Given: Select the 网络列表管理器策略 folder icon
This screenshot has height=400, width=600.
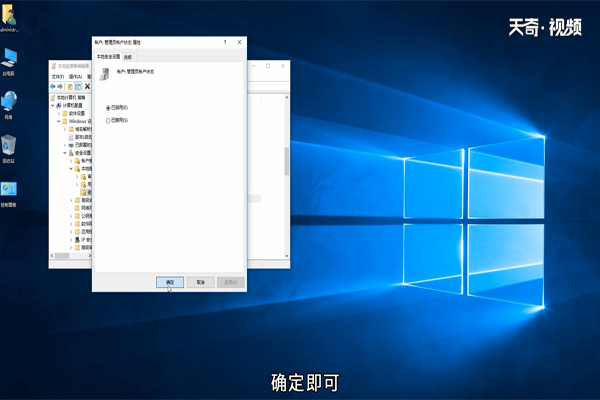Looking at the screenshot, I should pos(77,208).
